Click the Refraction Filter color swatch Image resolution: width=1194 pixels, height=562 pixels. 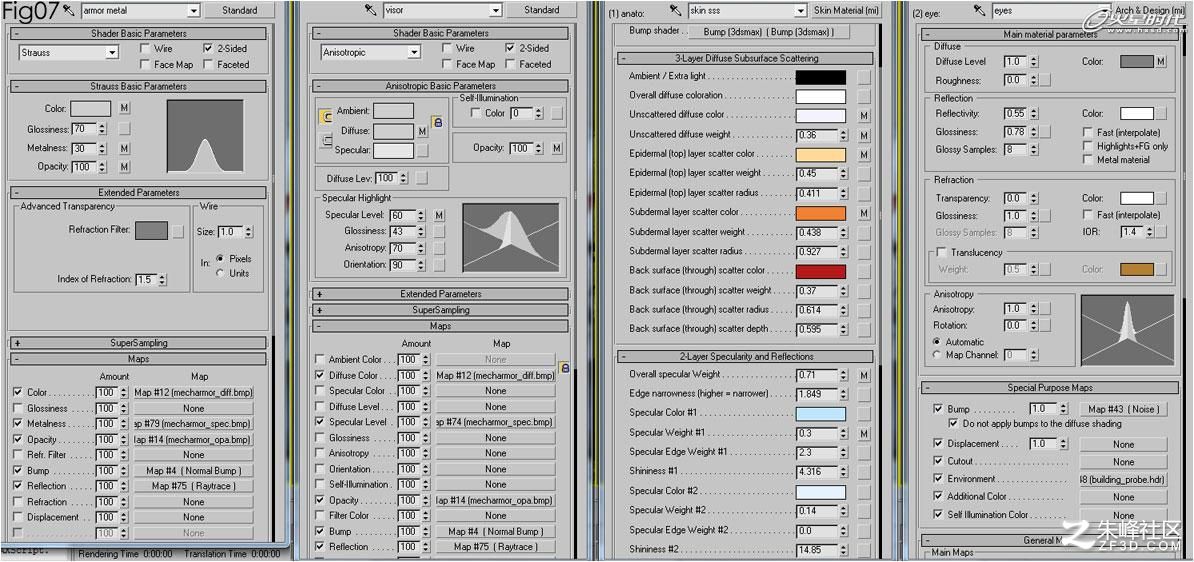pos(152,230)
